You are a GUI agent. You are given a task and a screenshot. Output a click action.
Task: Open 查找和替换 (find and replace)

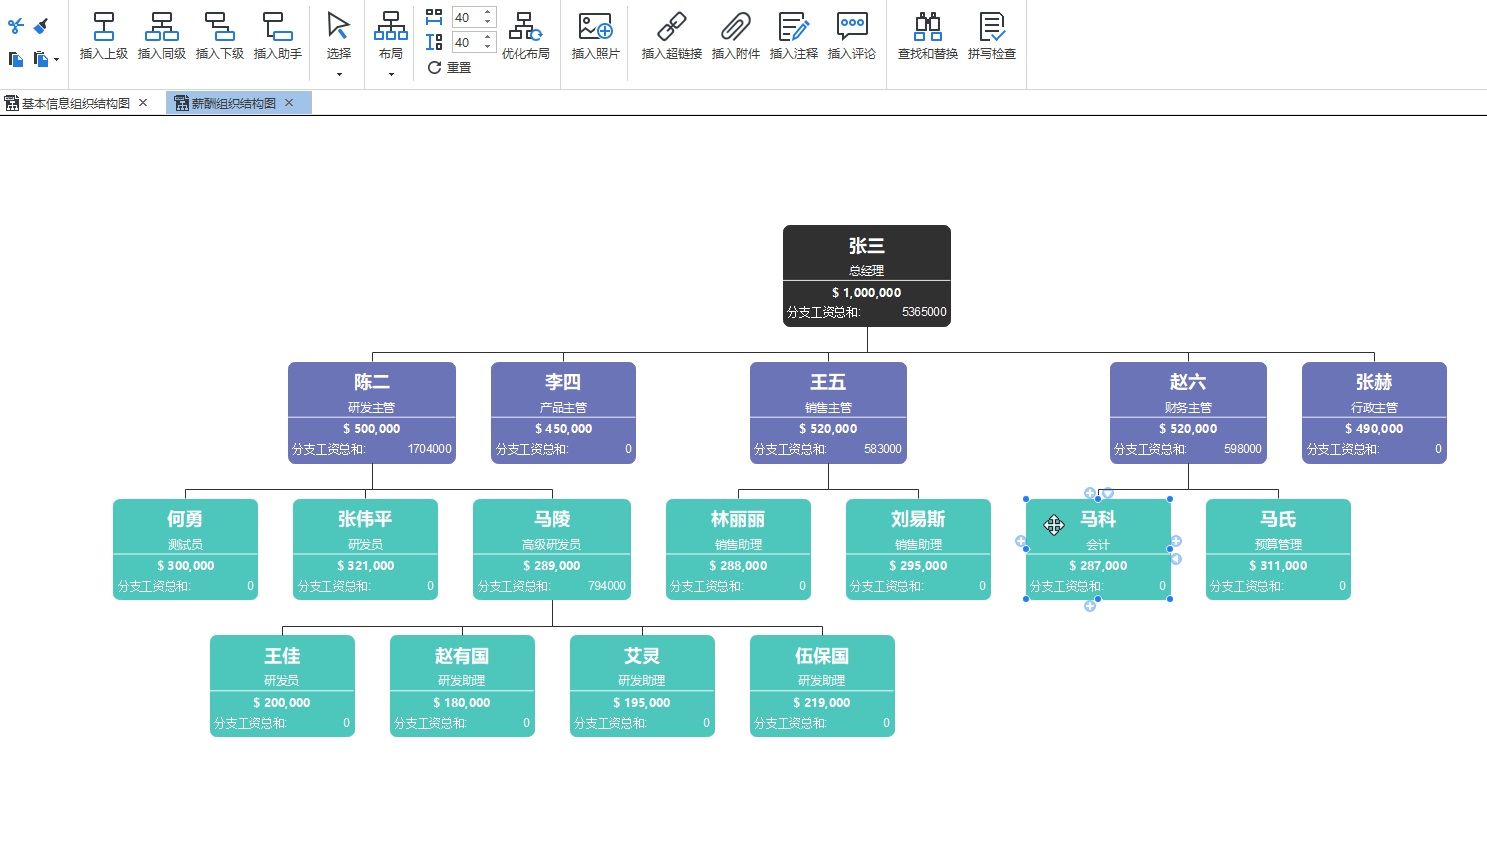pyautogui.click(x=928, y=26)
